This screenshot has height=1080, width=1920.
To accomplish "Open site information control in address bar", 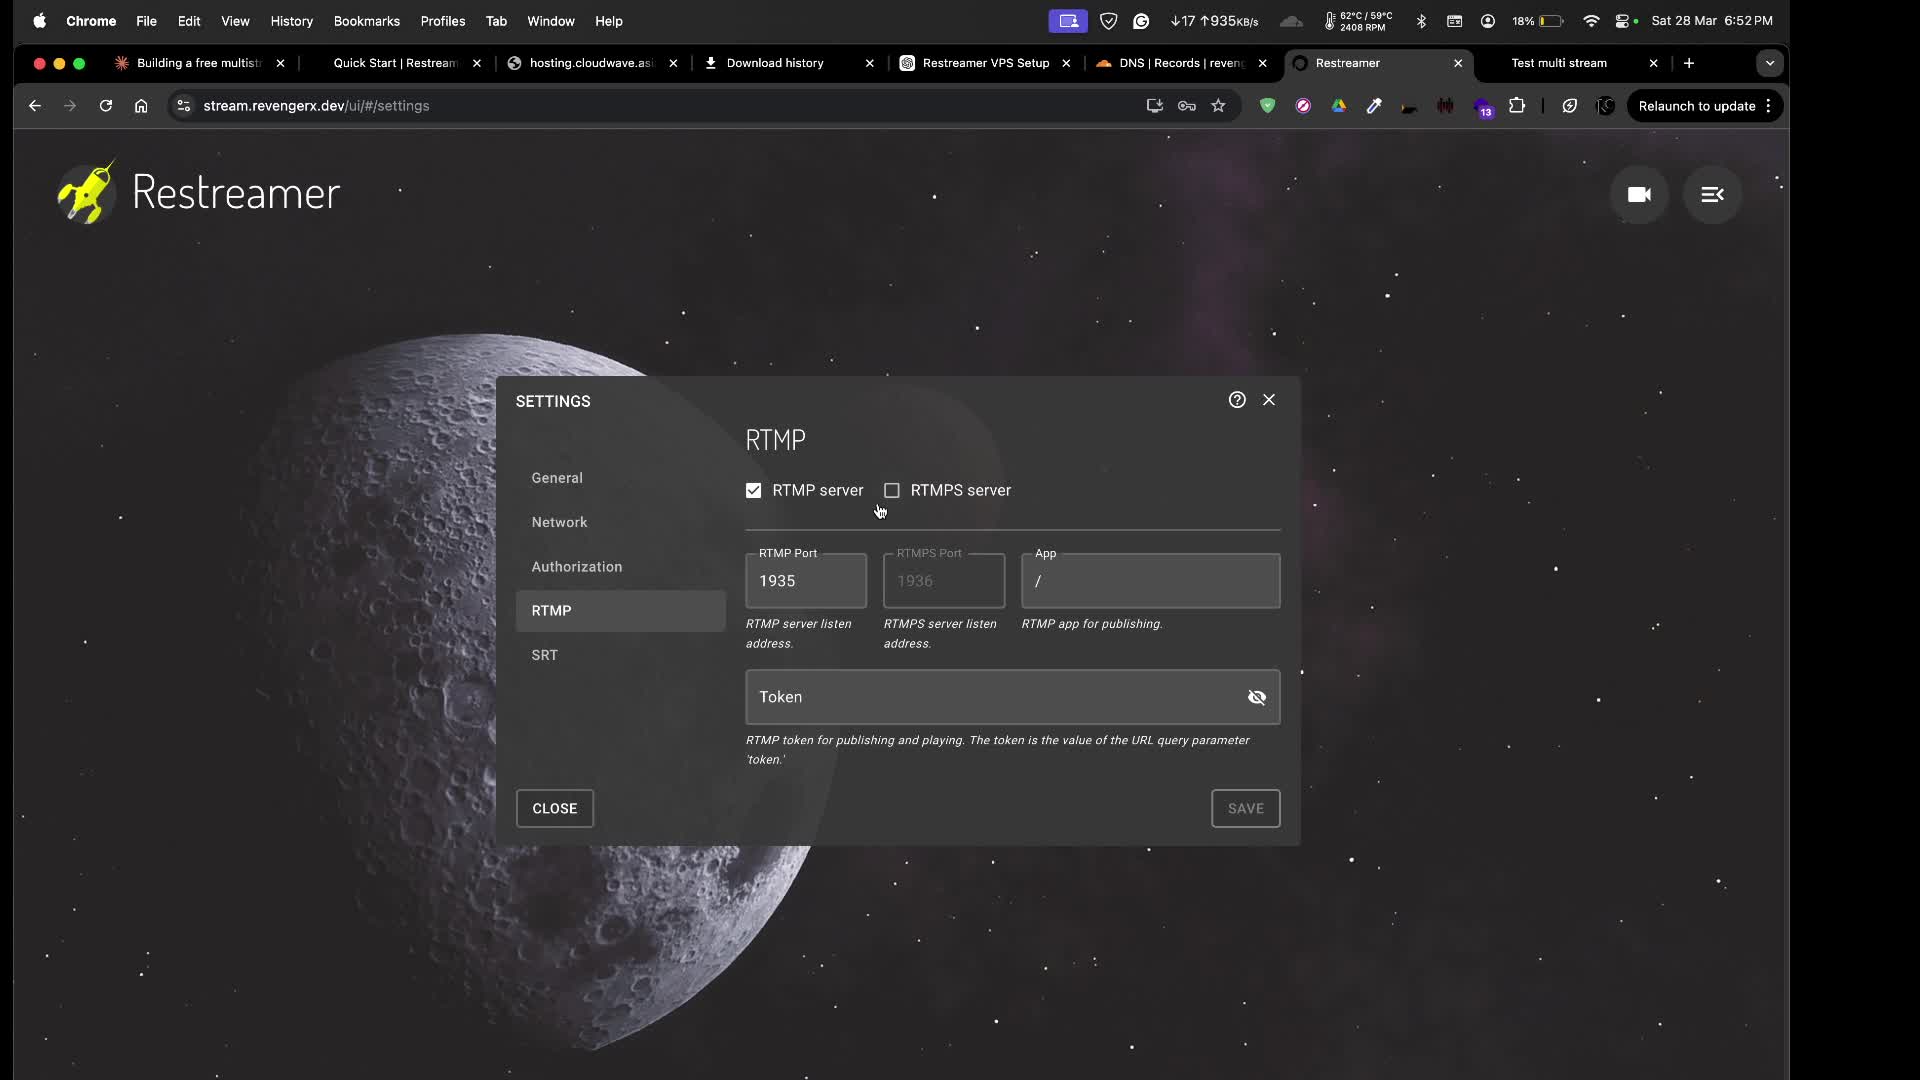I will click(183, 106).
